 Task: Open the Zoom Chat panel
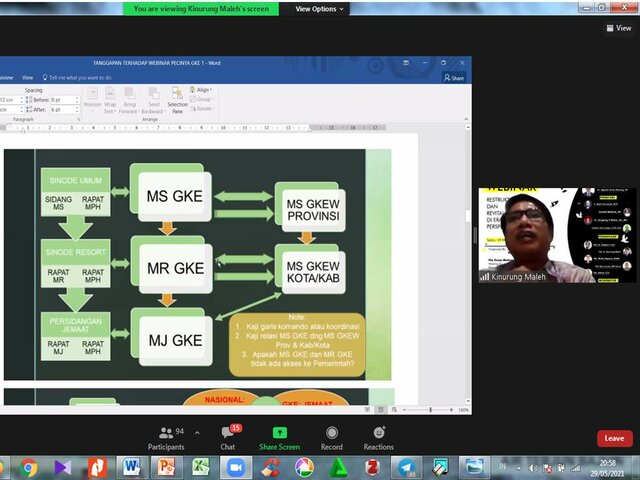point(228,438)
